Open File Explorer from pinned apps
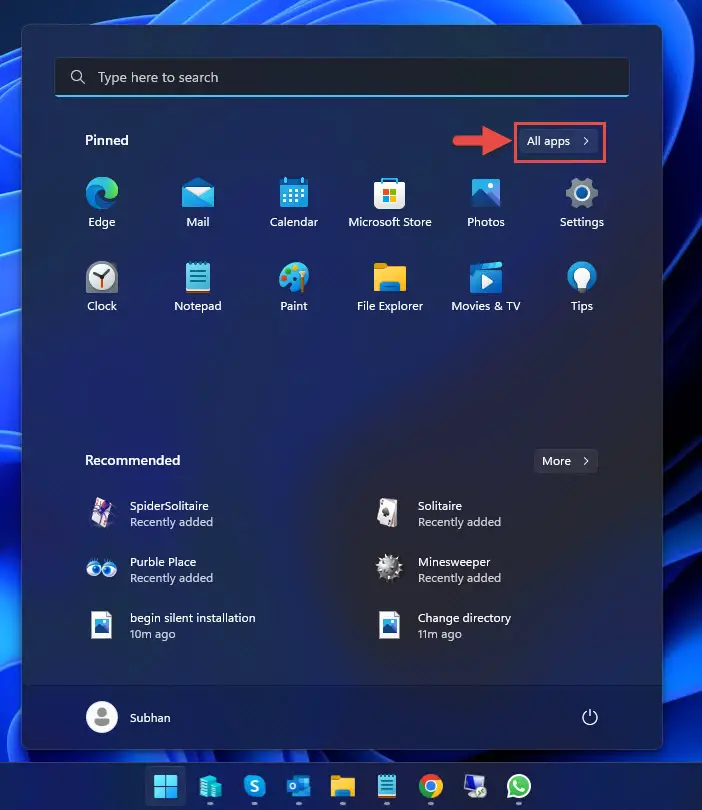This screenshot has height=810, width=702. pos(389,286)
